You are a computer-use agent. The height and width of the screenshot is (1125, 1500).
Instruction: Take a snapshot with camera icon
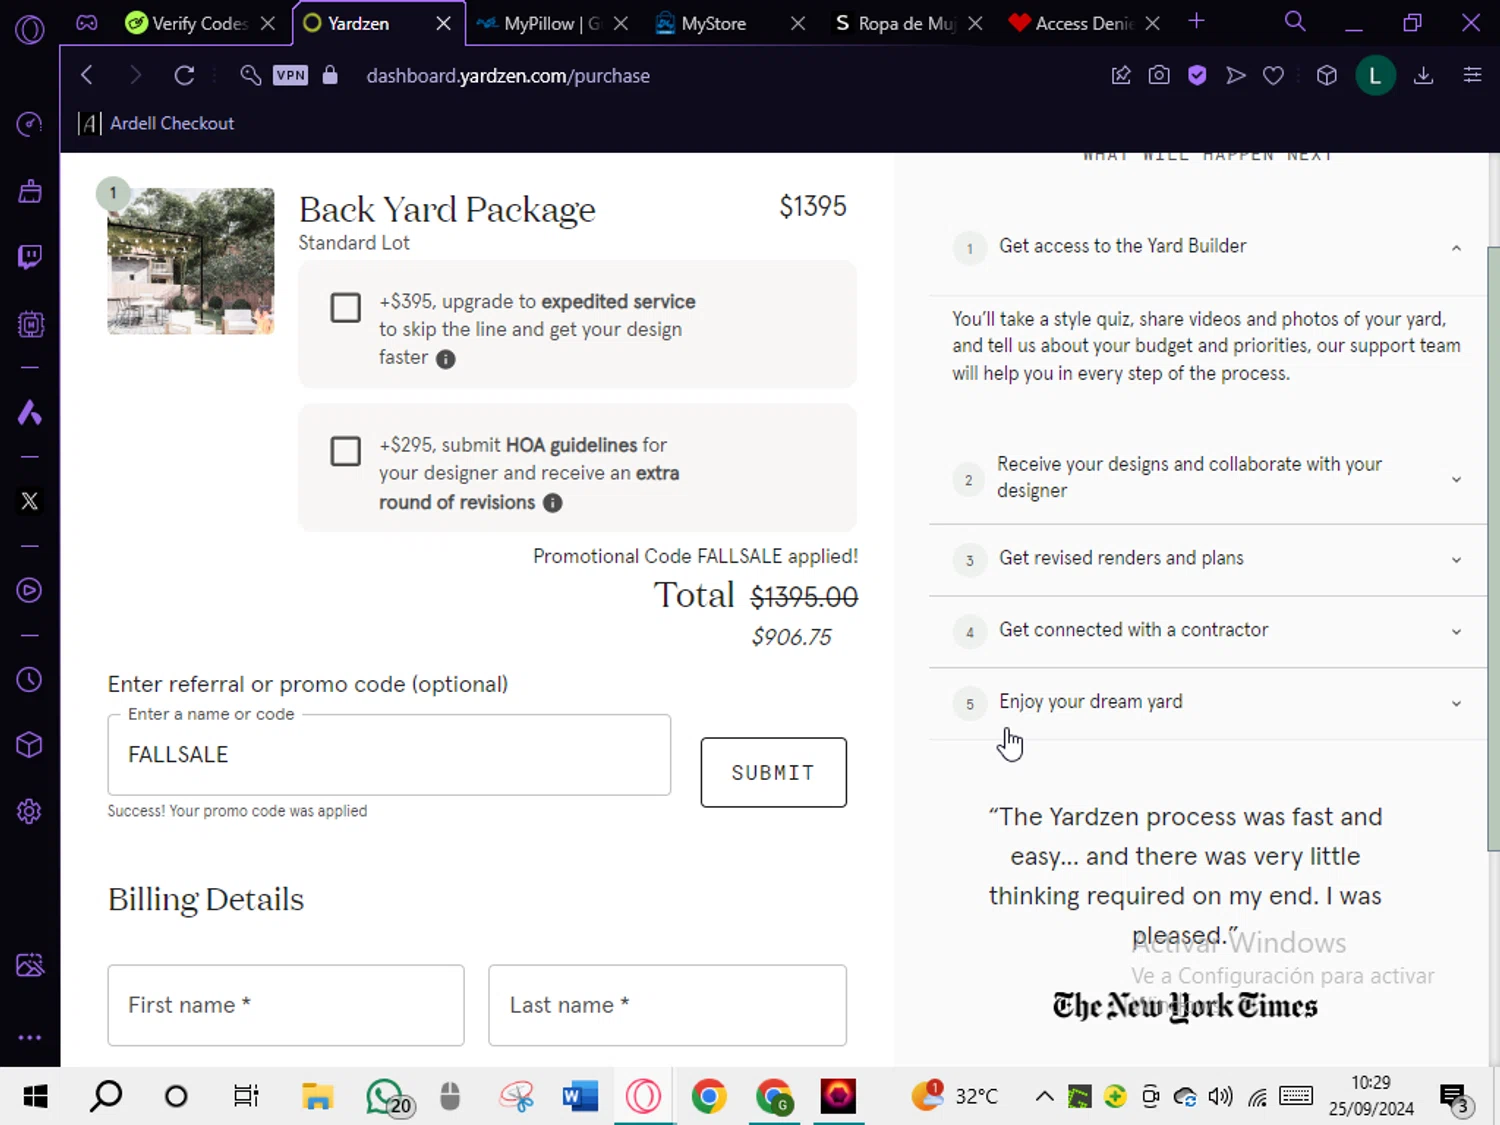1159,75
